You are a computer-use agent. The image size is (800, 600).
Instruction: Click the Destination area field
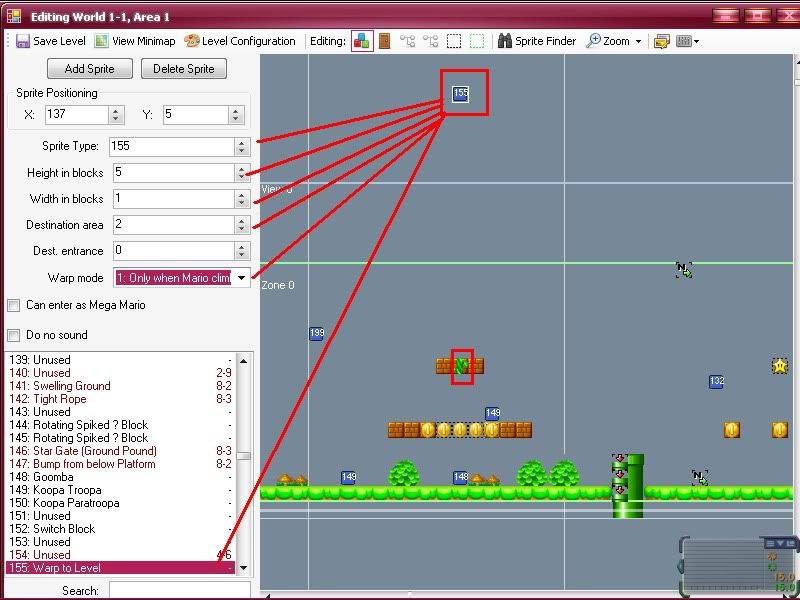pos(173,224)
